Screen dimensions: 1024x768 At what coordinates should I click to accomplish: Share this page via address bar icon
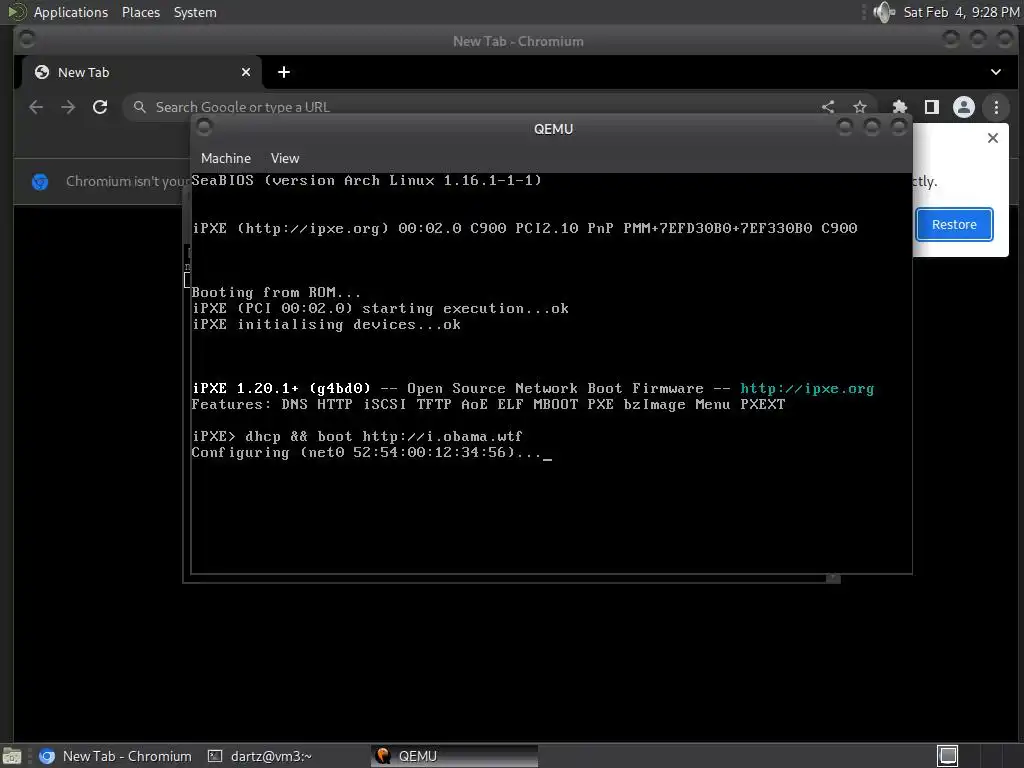pos(828,107)
